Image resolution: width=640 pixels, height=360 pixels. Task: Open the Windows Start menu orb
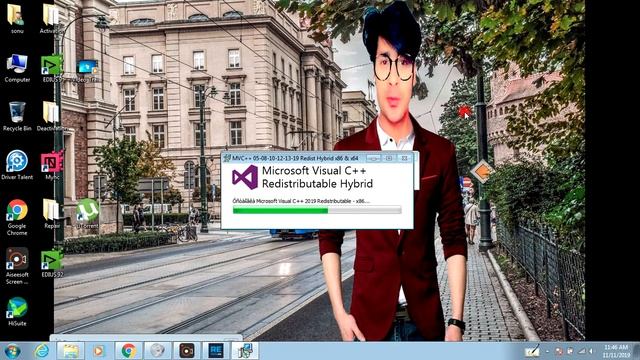12,351
